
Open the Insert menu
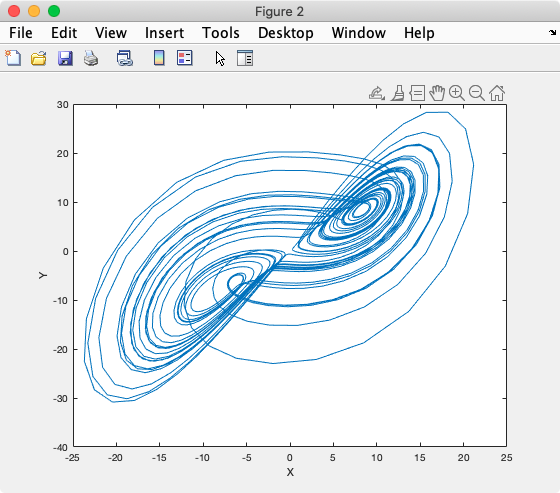click(x=164, y=33)
